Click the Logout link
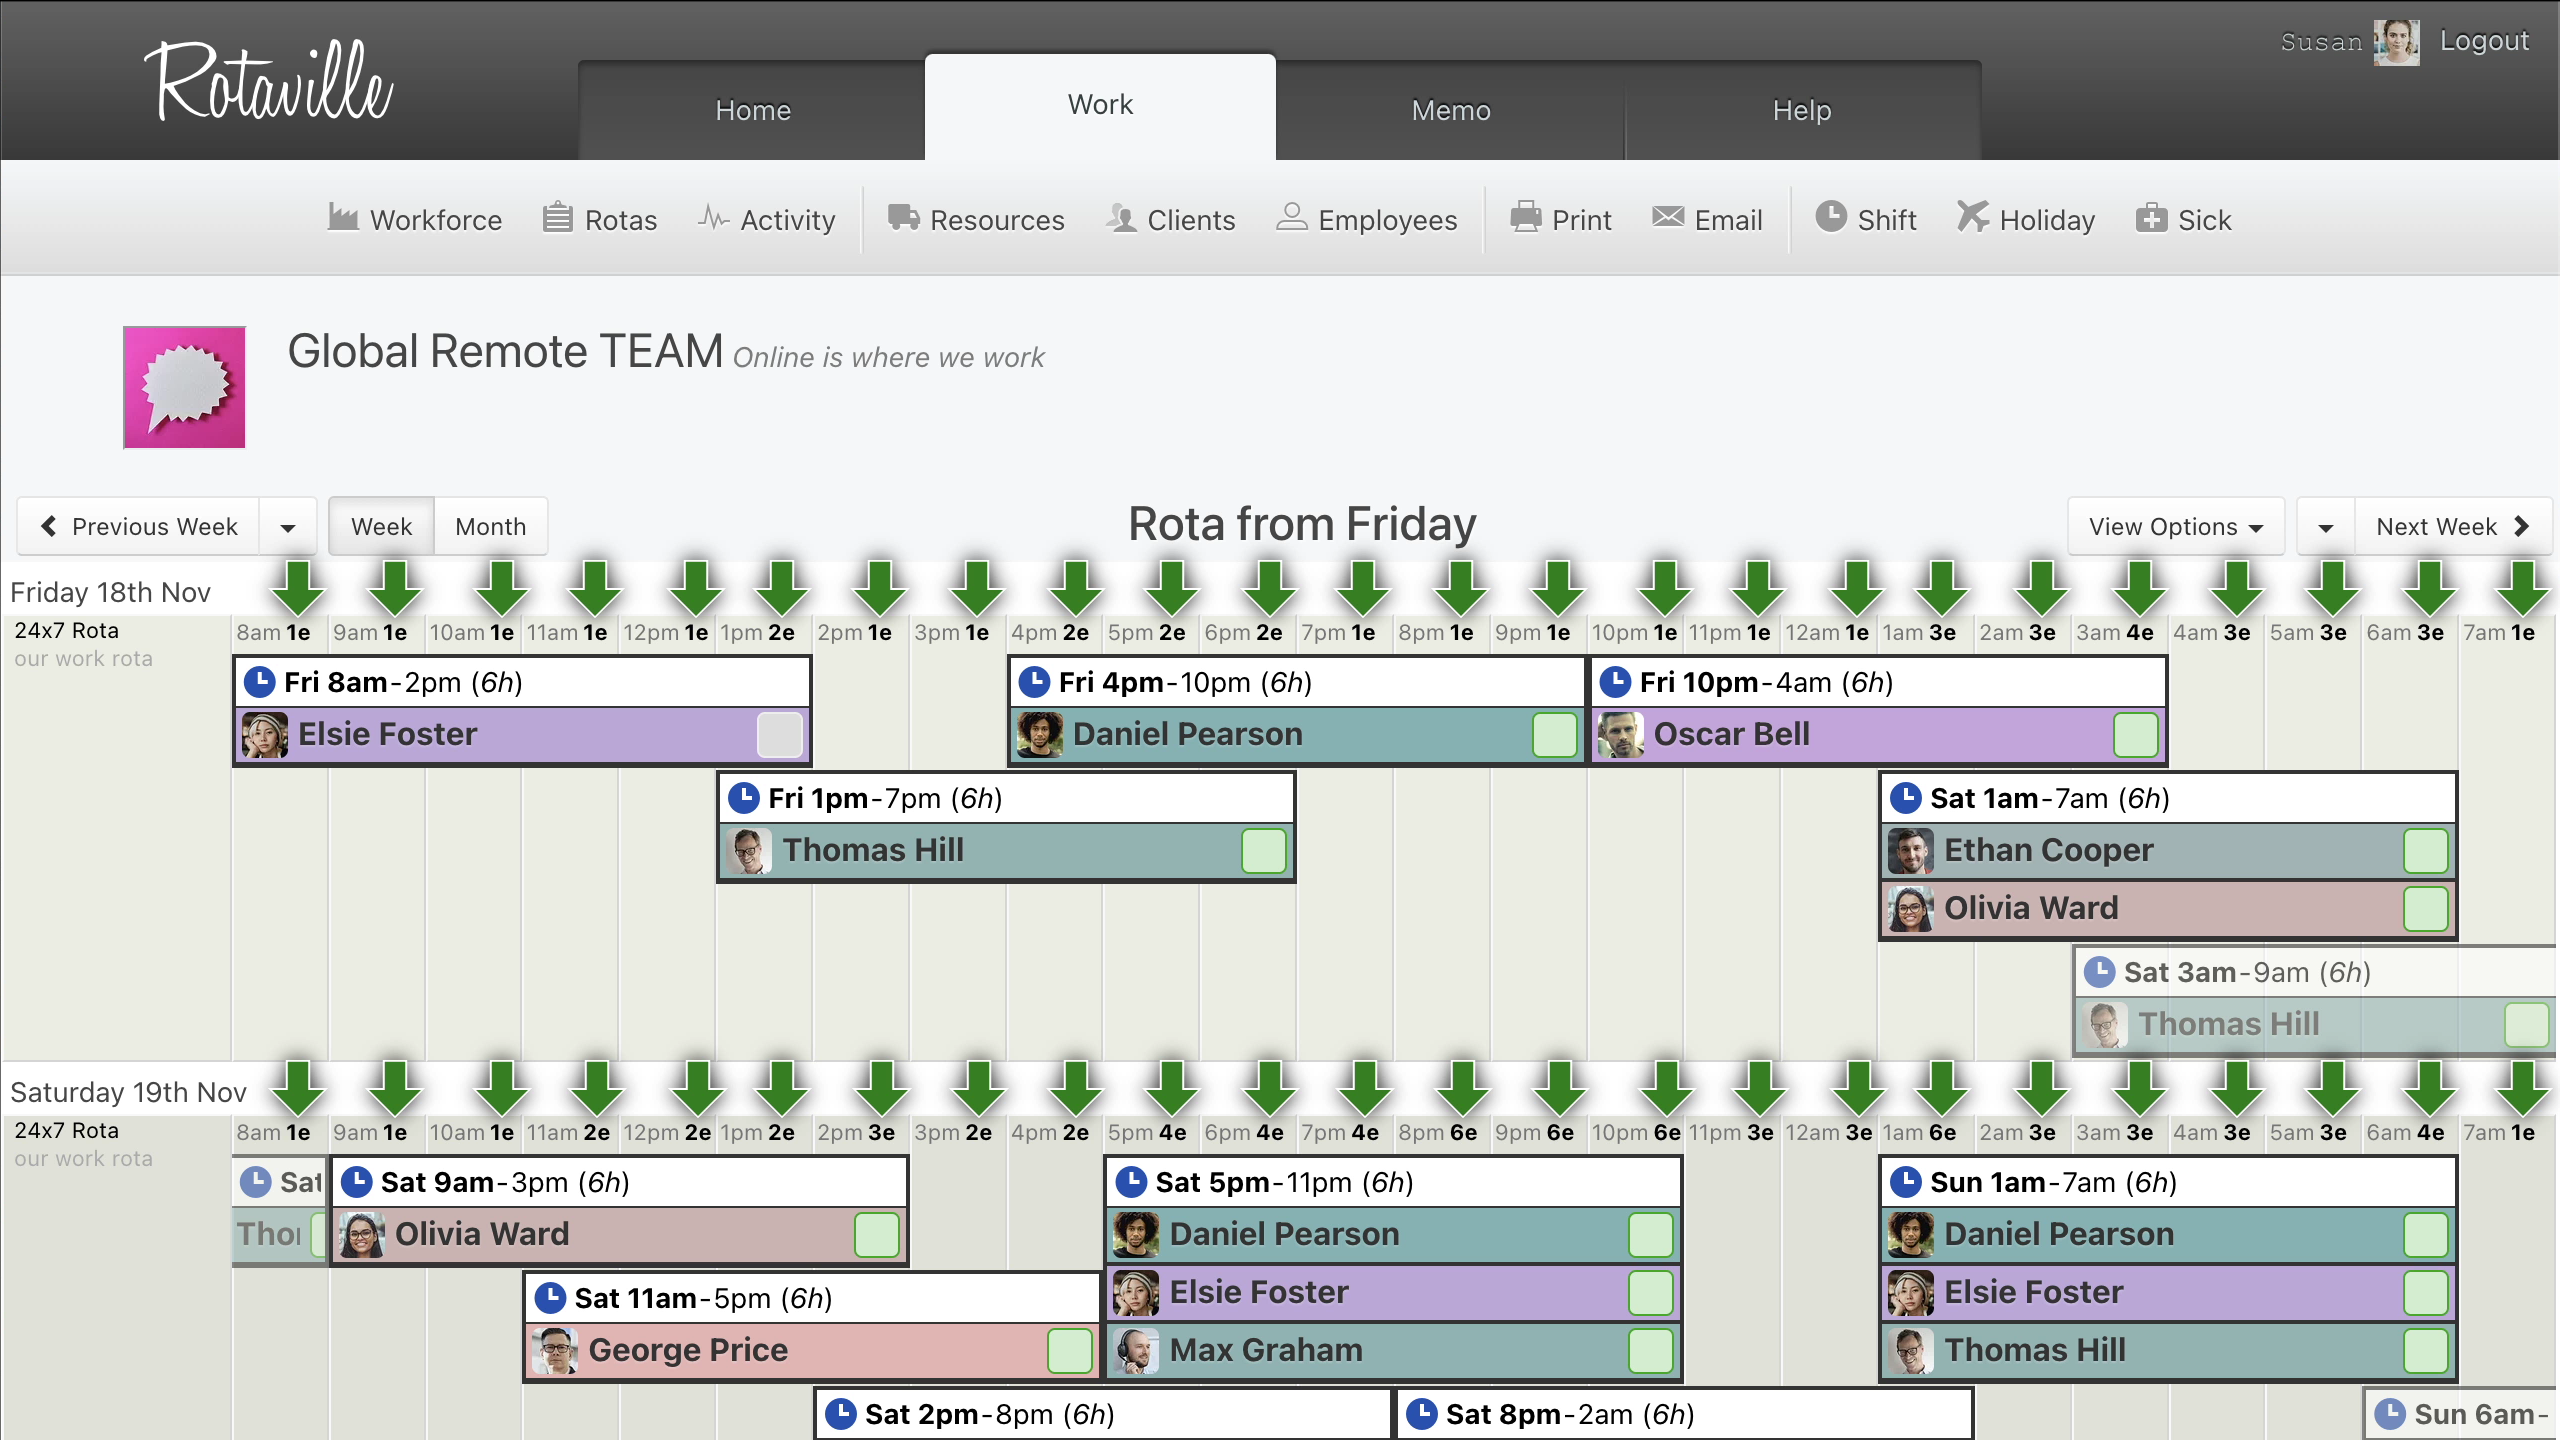Screen dimensions: 2560x1440 [x=2484, y=41]
